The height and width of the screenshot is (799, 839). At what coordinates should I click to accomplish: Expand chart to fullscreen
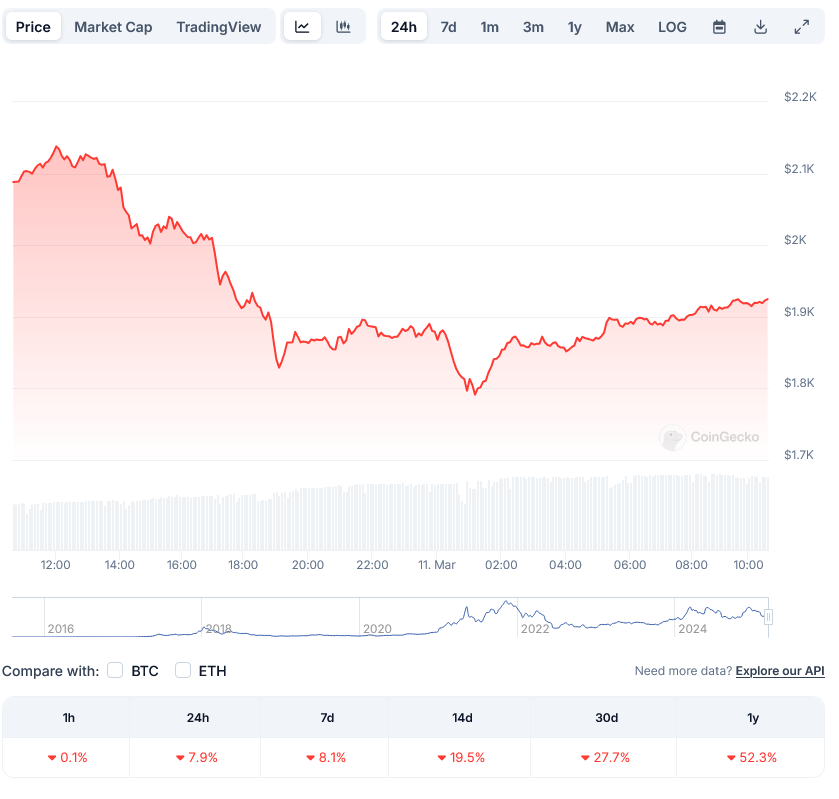click(x=801, y=27)
